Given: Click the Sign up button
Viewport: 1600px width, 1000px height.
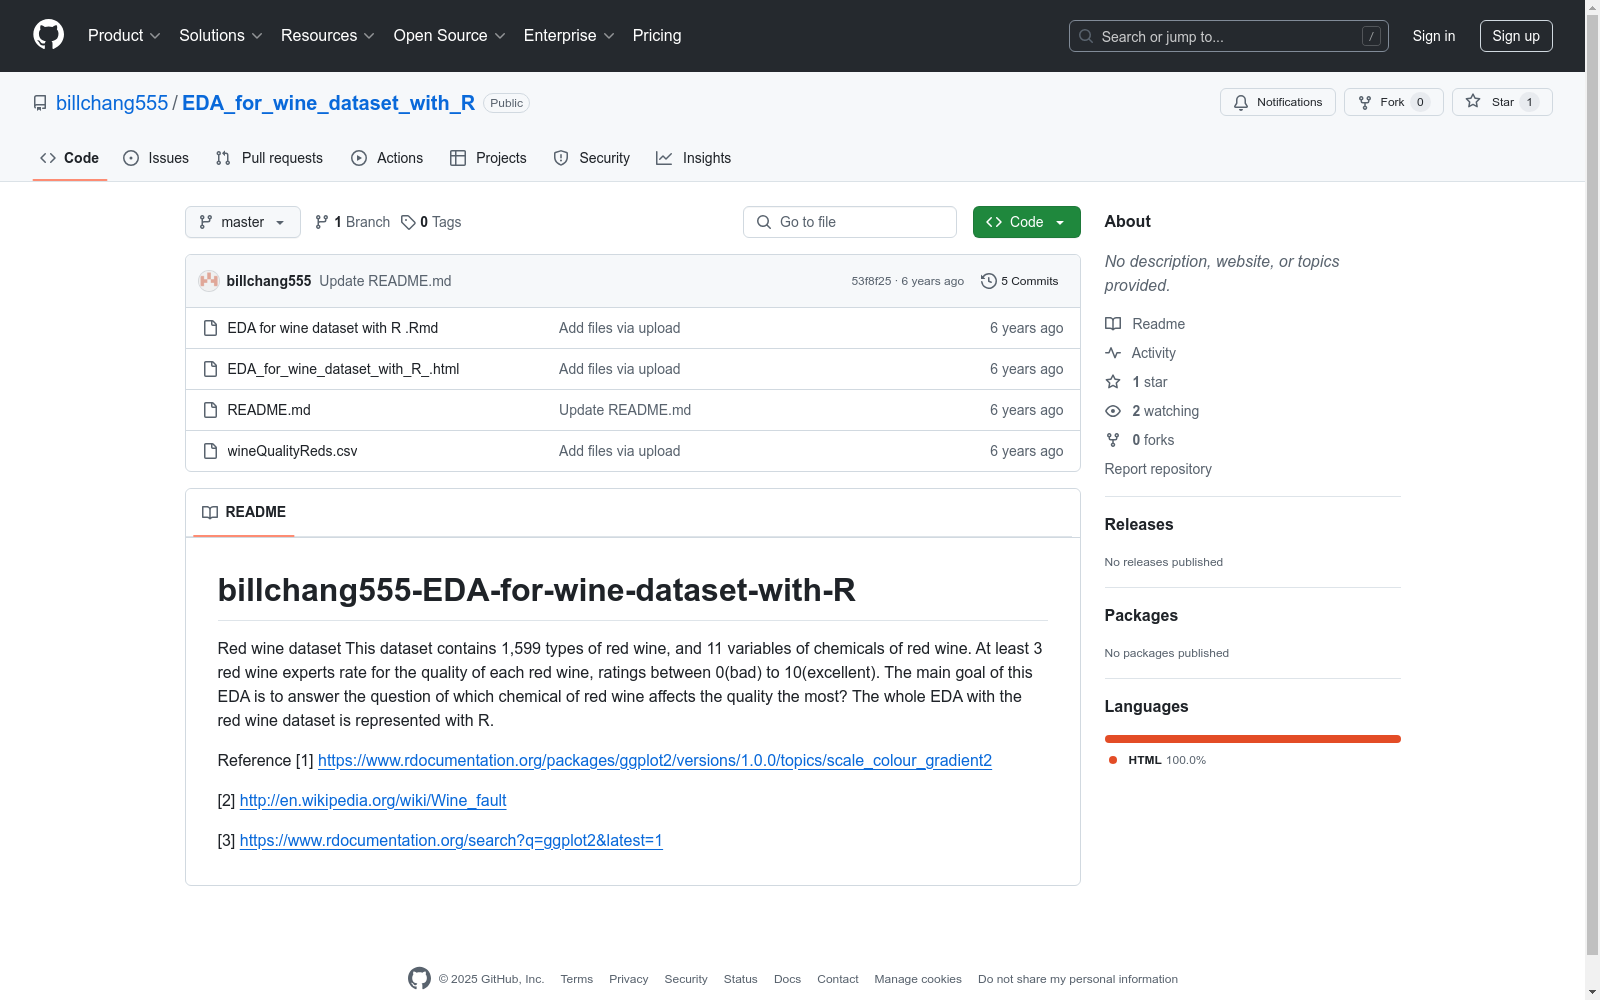Looking at the screenshot, I should click(x=1516, y=36).
